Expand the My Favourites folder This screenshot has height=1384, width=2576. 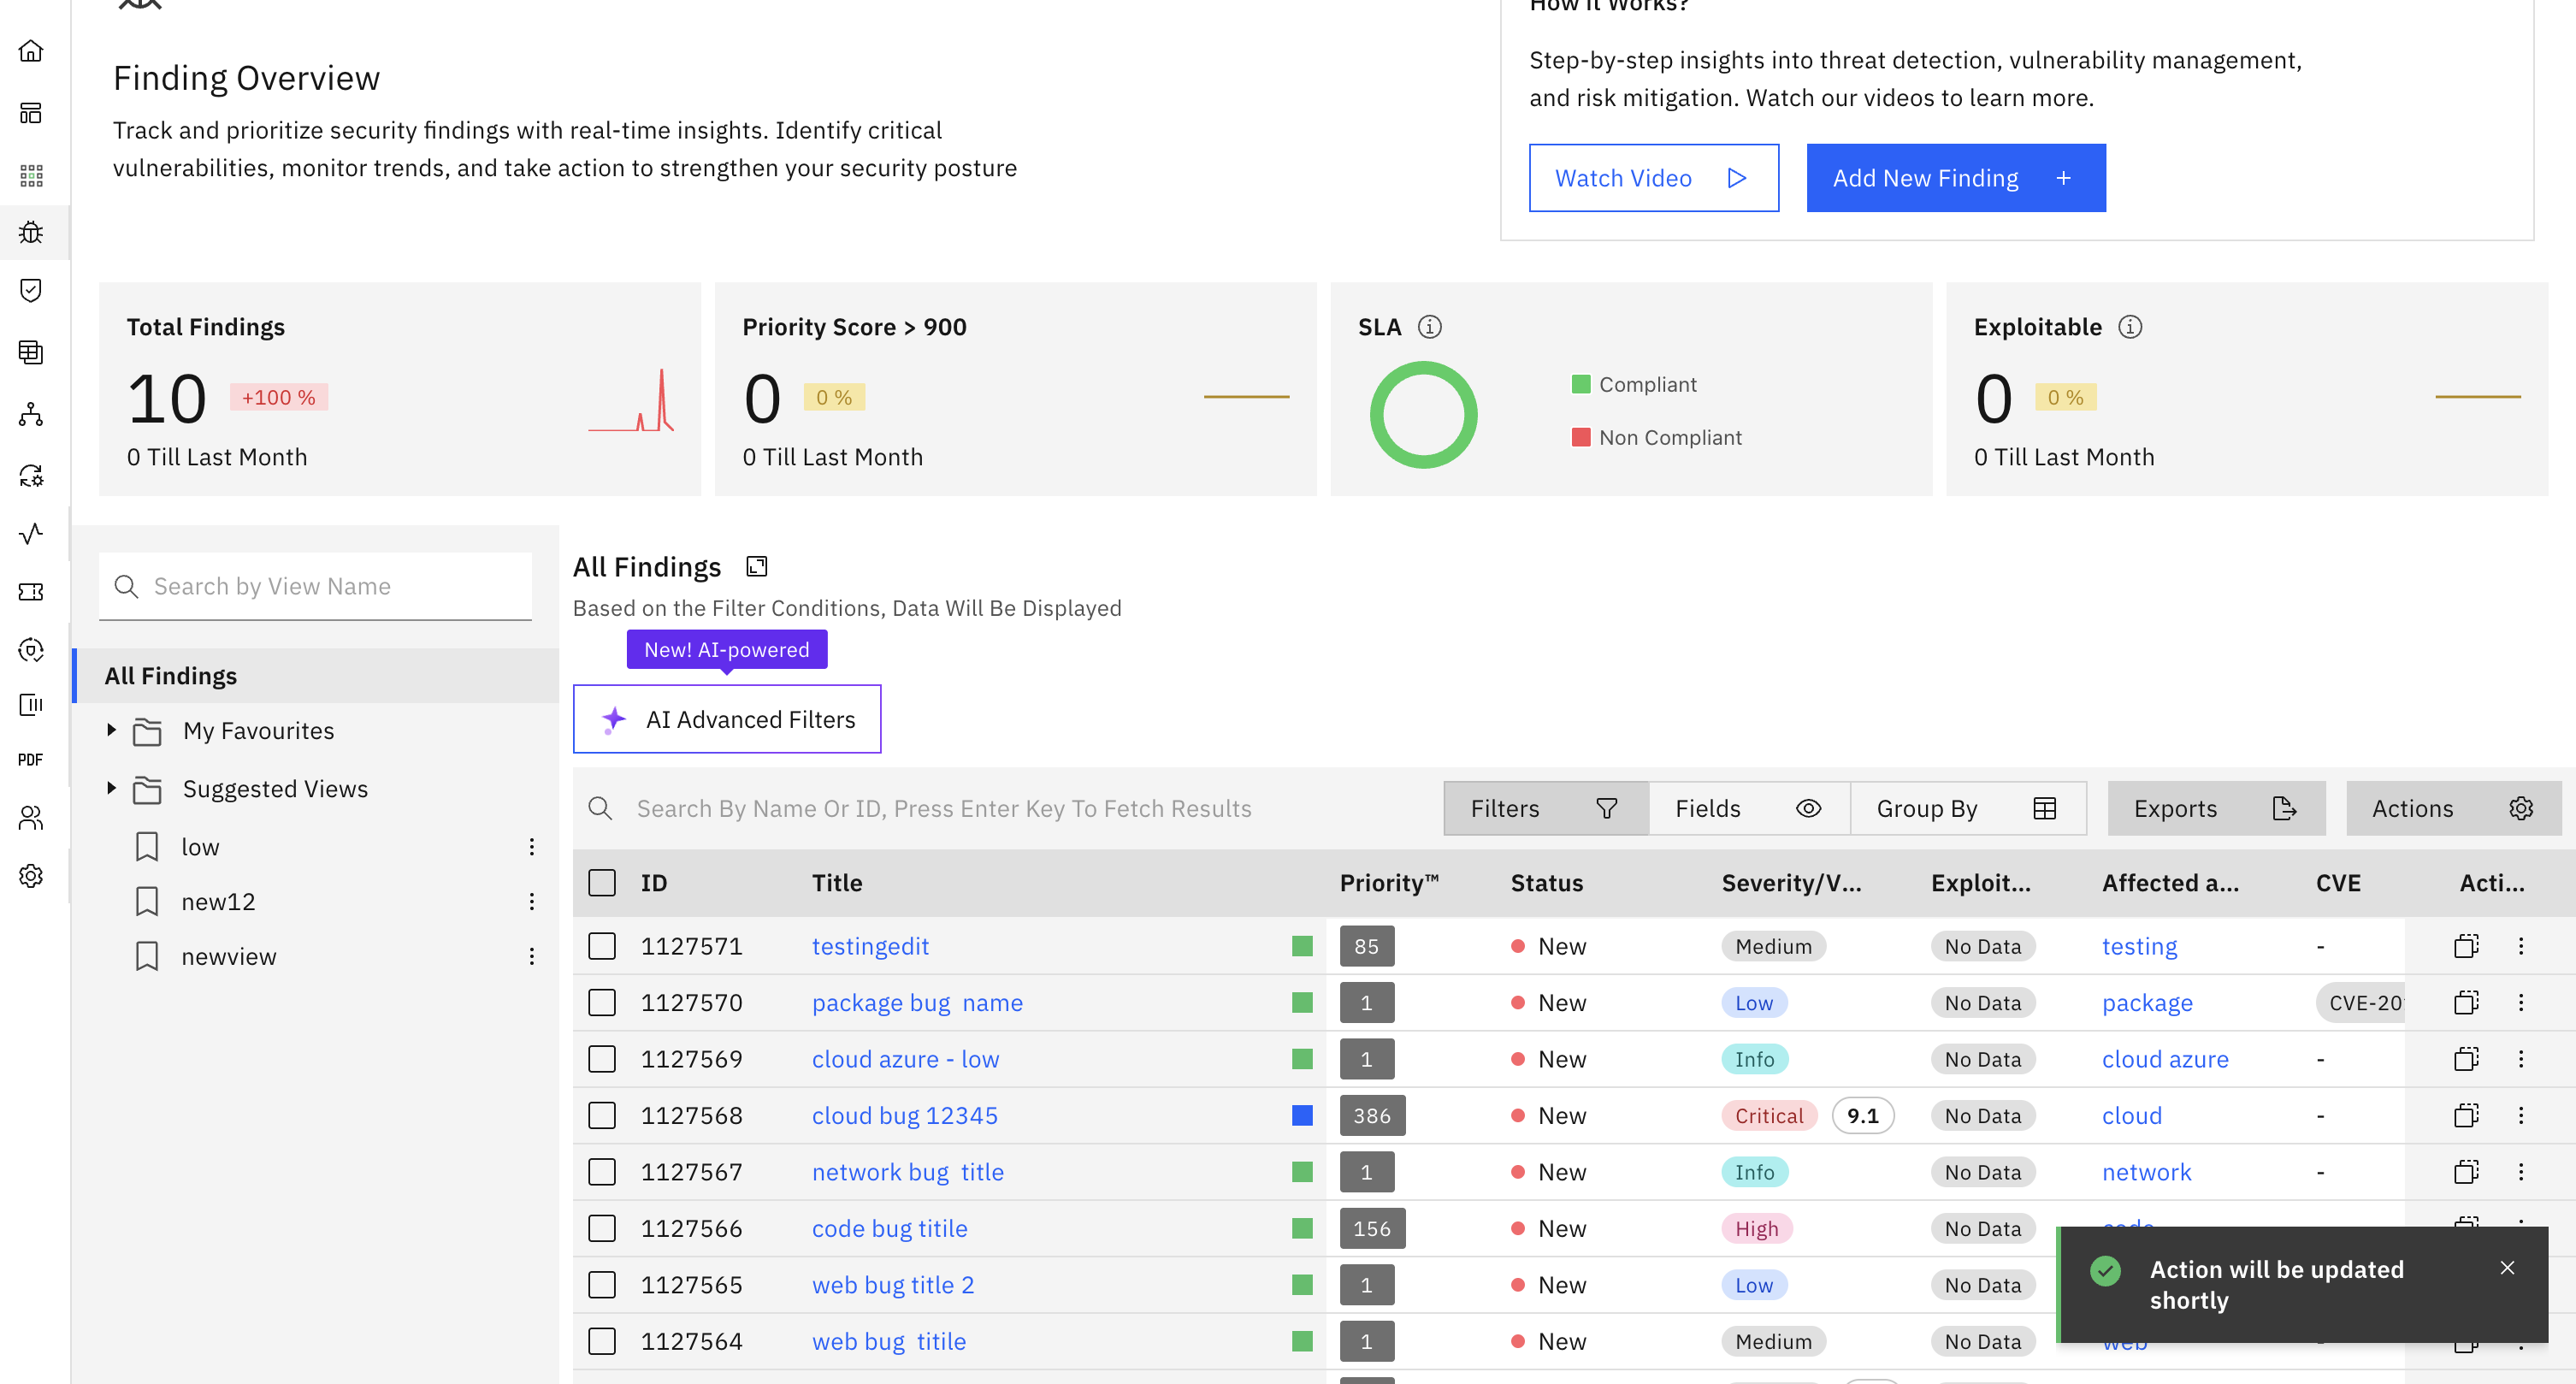pyautogui.click(x=111, y=731)
